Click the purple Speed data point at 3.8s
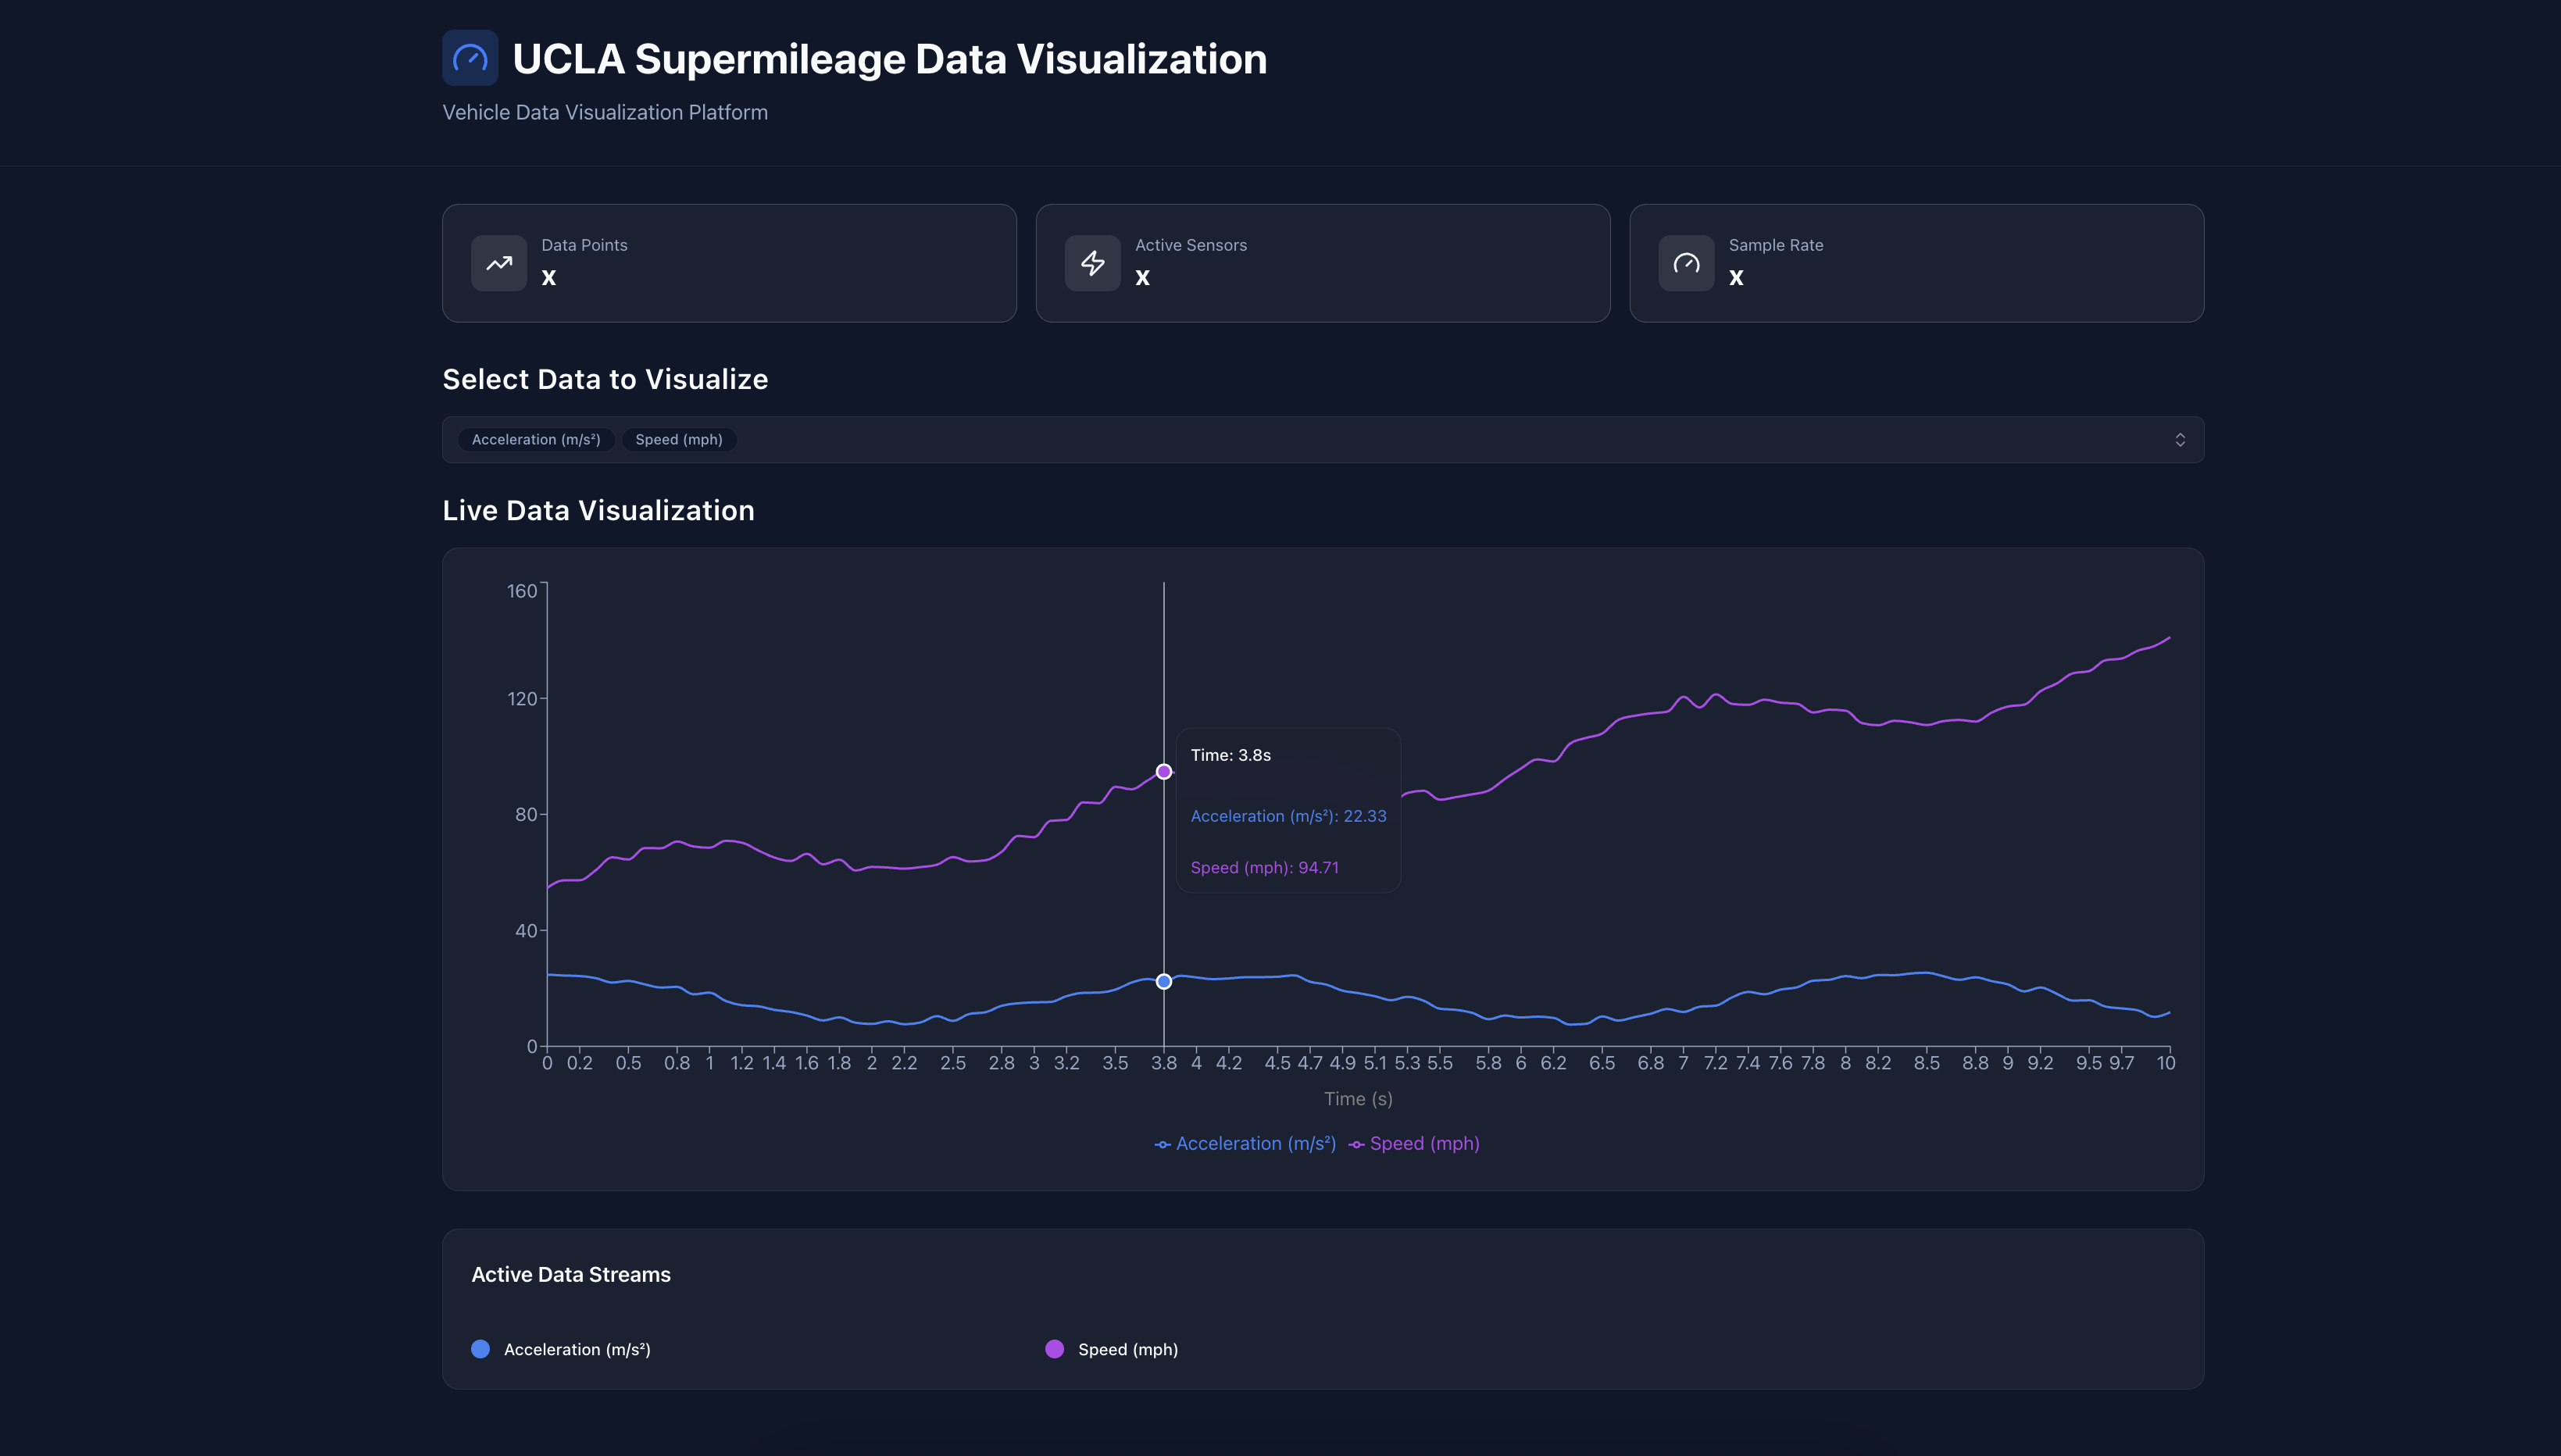The image size is (2561, 1456). pyautogui.click(x=1164, y=771)
